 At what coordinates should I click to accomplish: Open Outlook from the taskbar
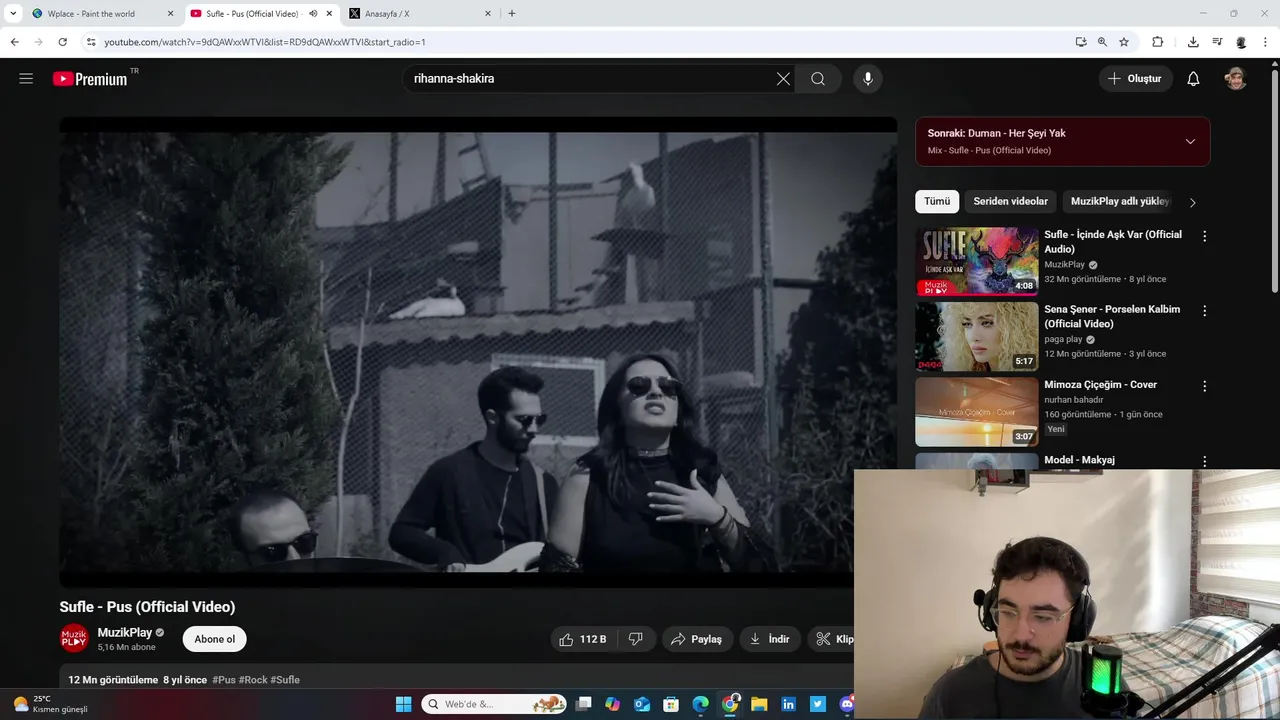click(642, 704)
